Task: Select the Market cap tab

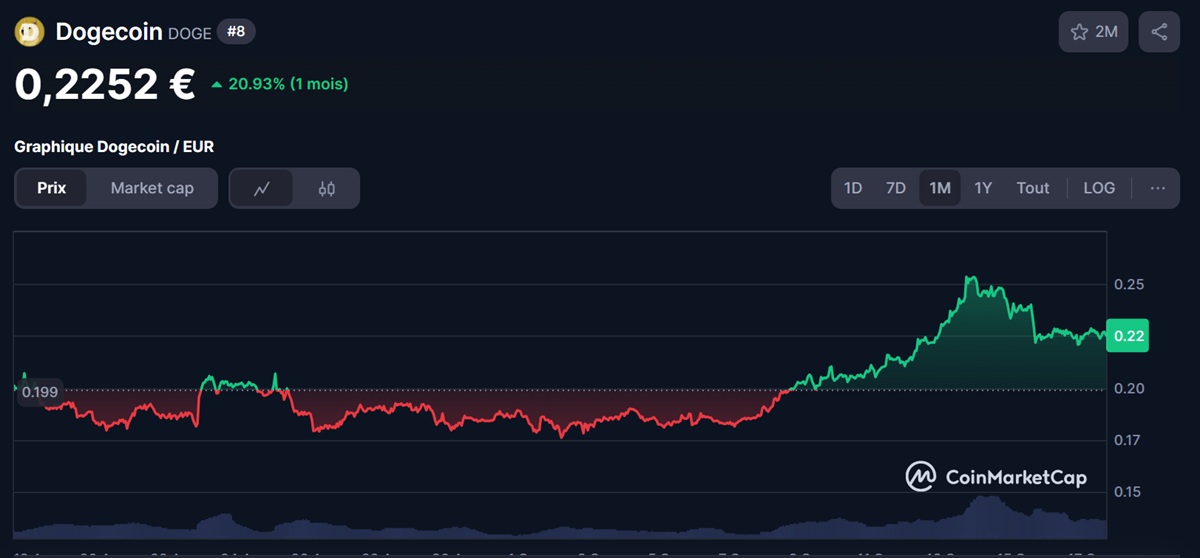Action: (x=152, y=188)
